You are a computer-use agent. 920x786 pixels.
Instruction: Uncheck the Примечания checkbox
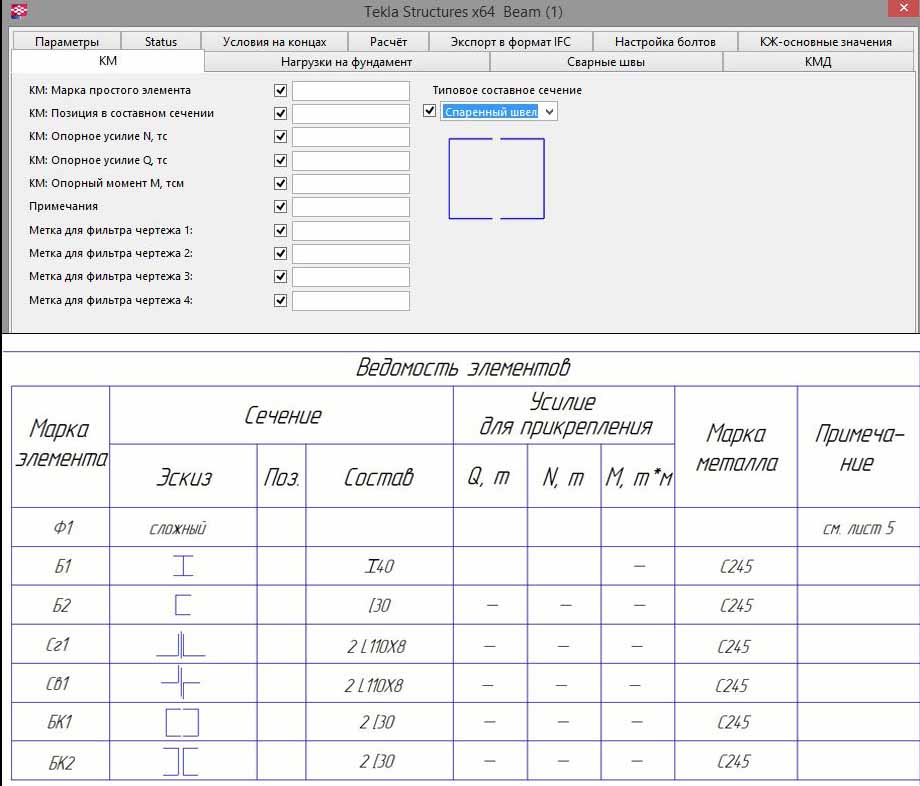click(x=280, y=207)
